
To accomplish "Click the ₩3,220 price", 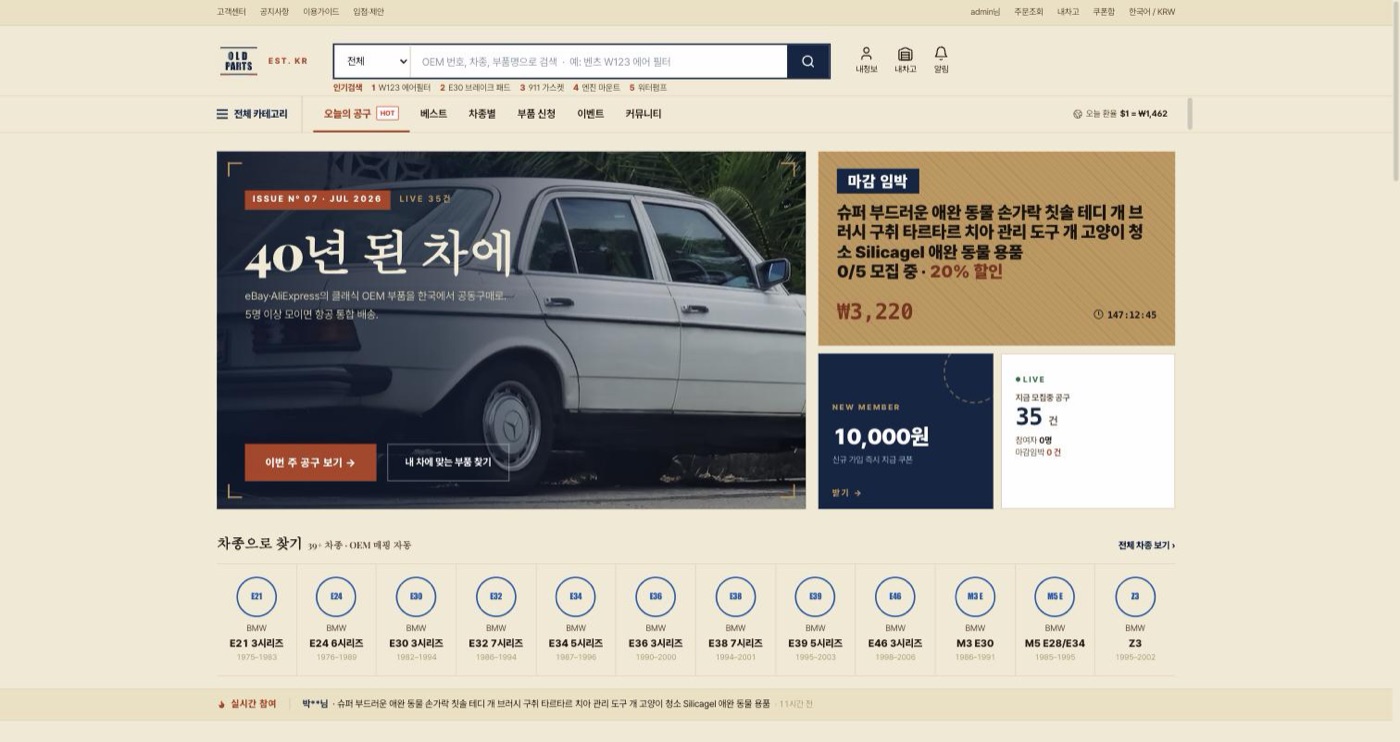I will 875,312.
